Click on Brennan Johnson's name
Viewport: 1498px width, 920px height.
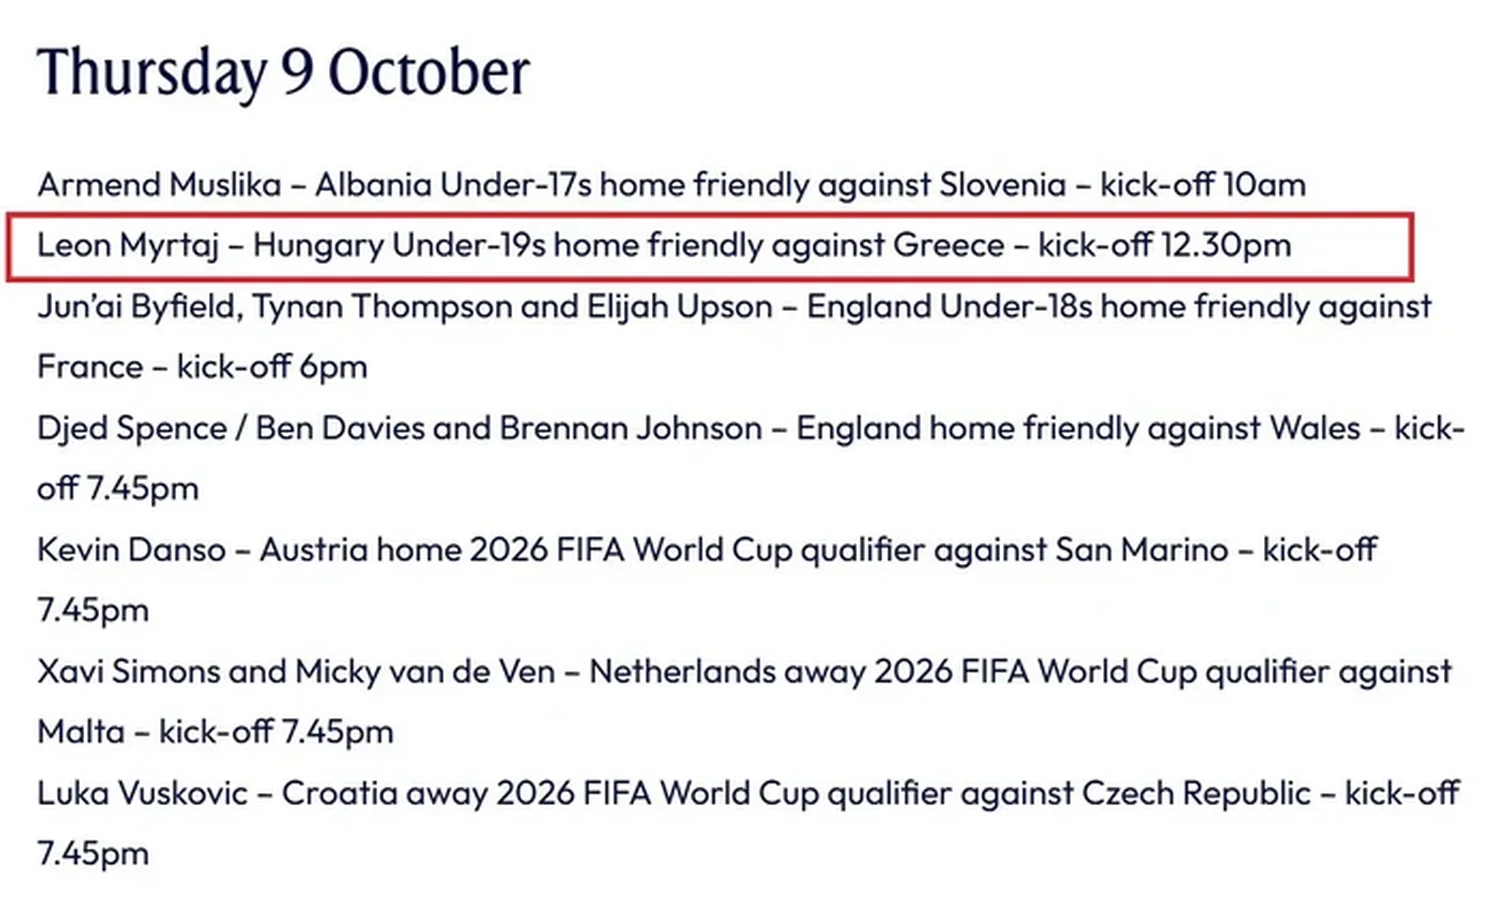[630, 428]
